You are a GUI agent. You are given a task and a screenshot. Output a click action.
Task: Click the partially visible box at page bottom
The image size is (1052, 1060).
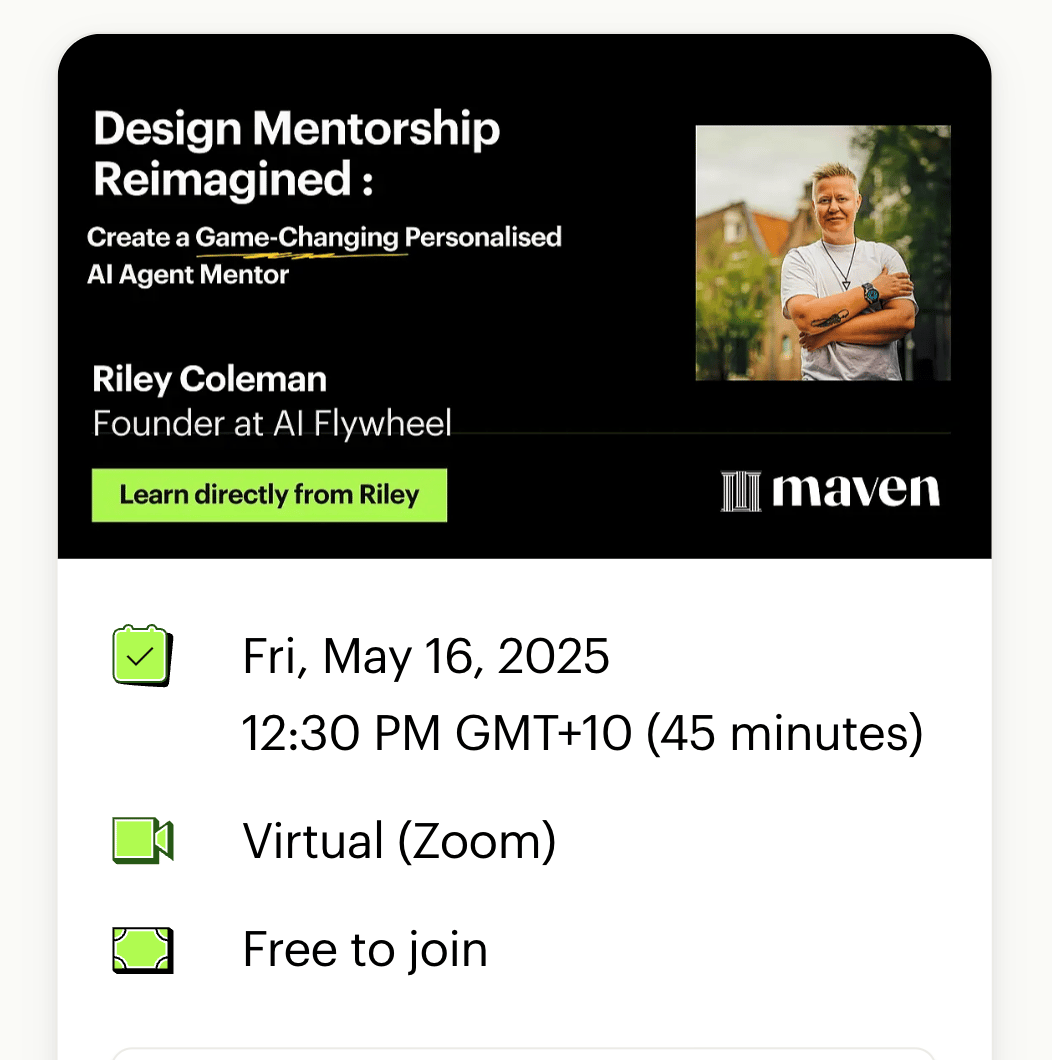[x=525, y=1053]
